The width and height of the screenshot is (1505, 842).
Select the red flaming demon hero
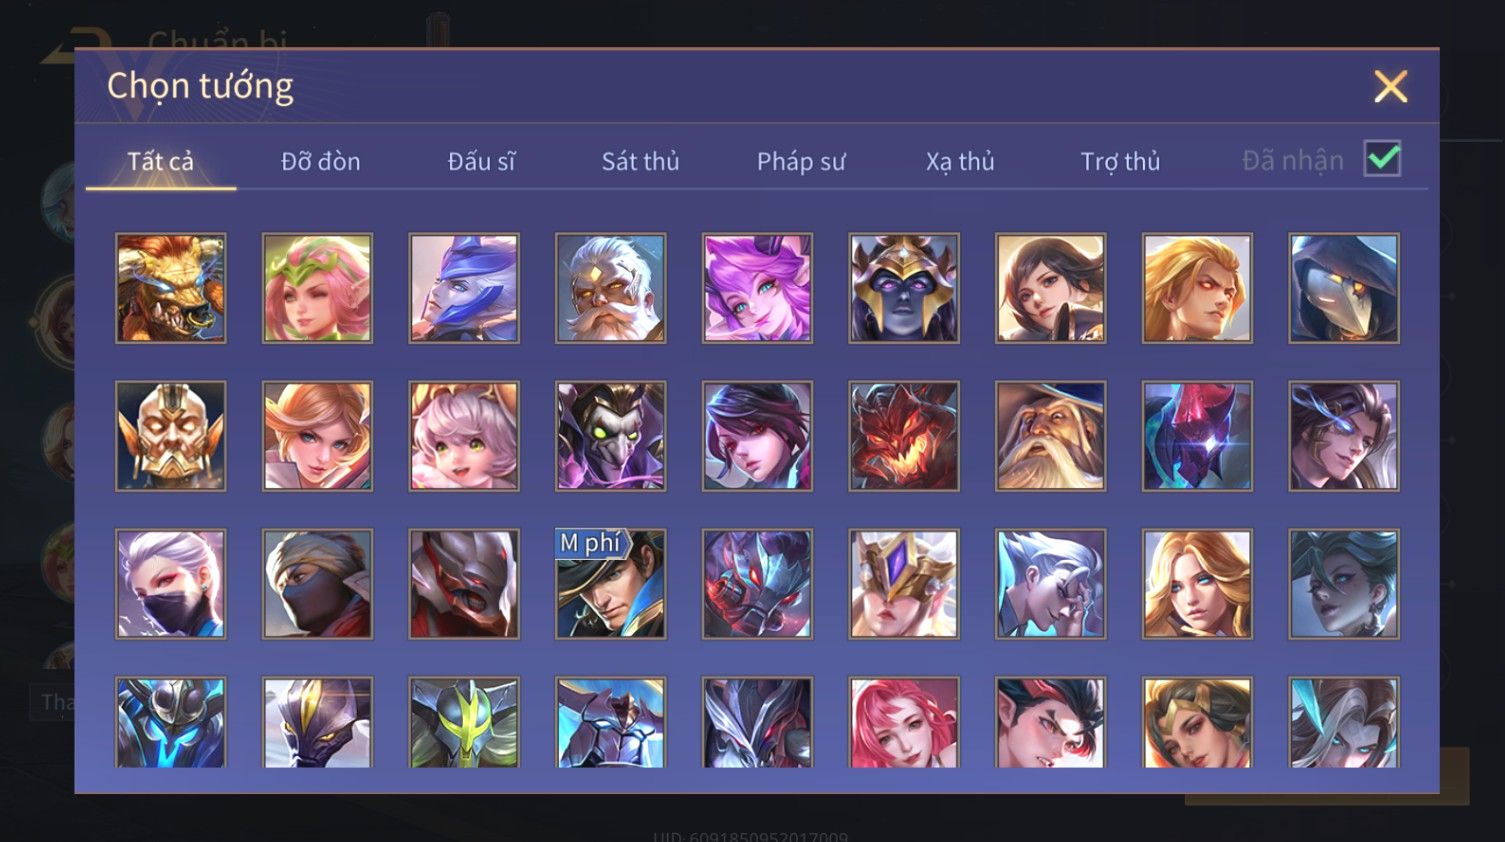pos(904,436)
